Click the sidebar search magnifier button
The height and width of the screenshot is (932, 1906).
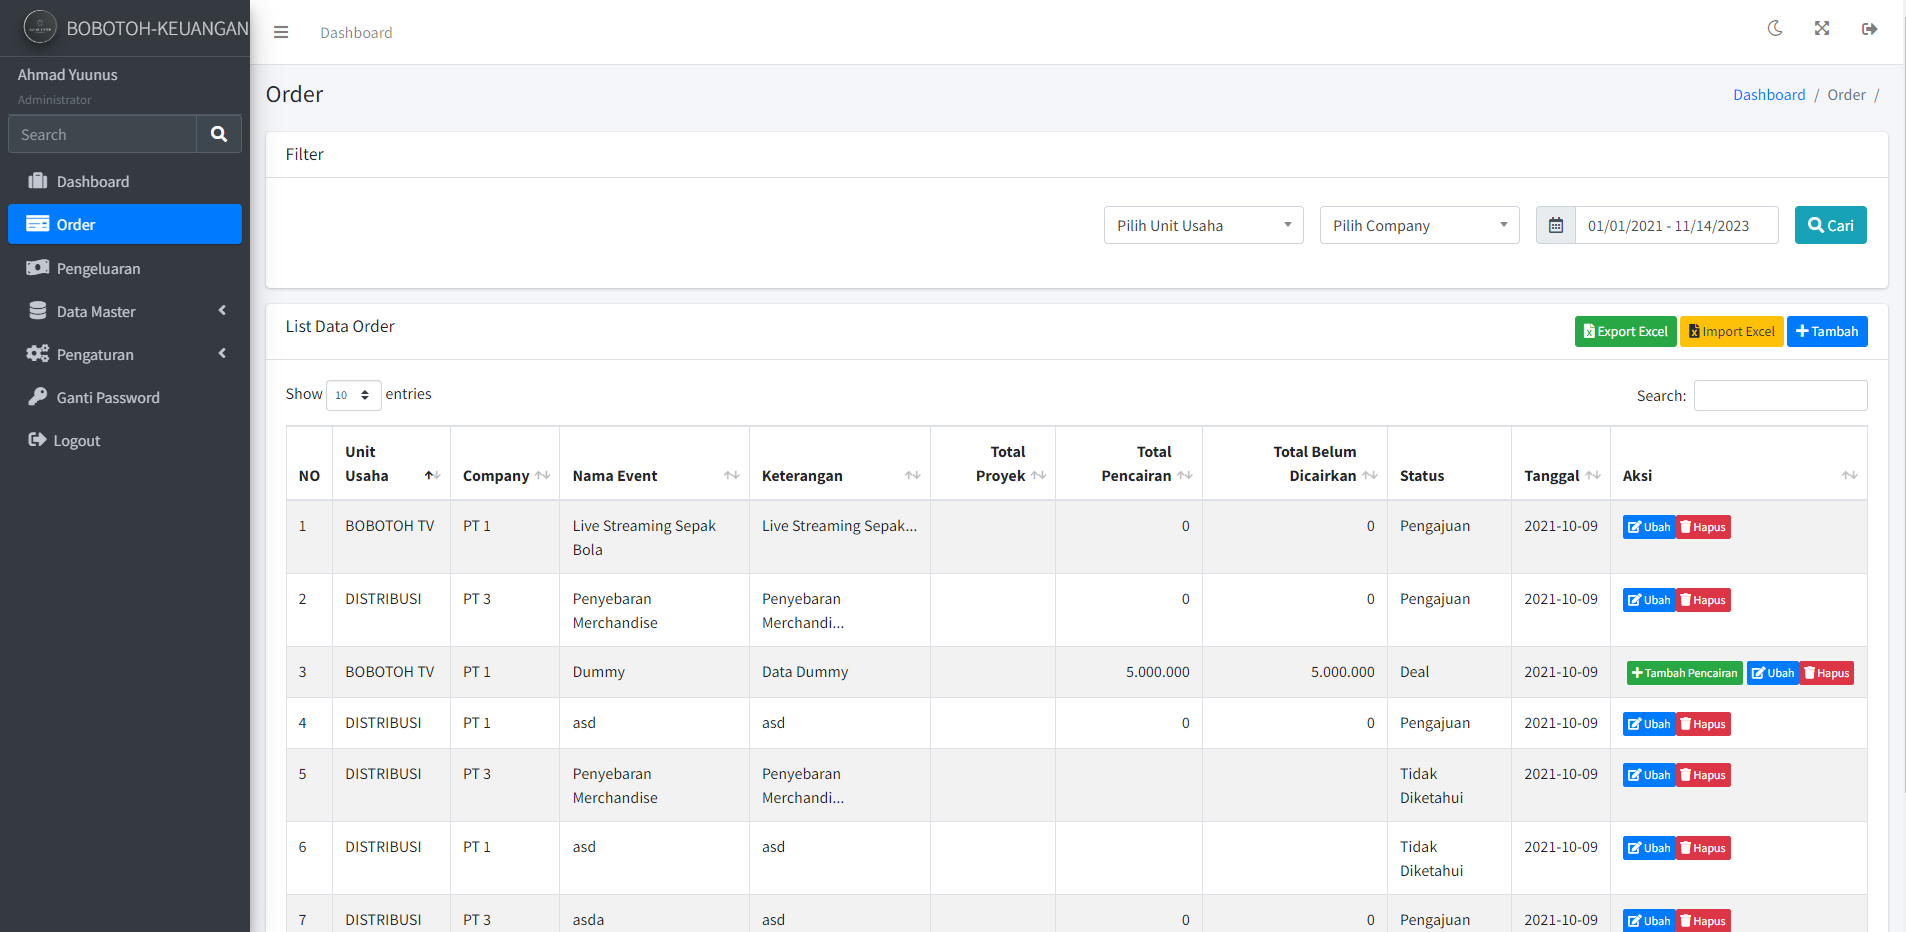tap(219, 134)
